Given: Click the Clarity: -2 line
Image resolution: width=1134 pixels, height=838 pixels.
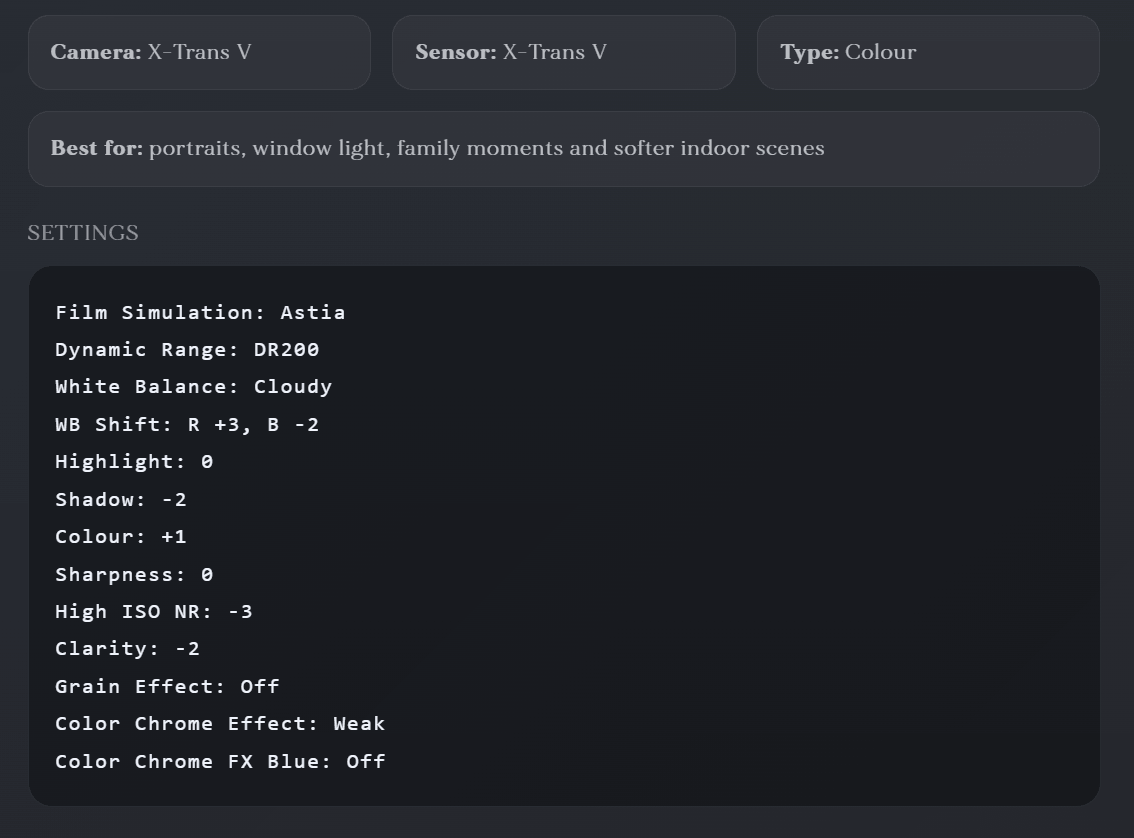Looking at the screenshot, I should click(127, 649).
